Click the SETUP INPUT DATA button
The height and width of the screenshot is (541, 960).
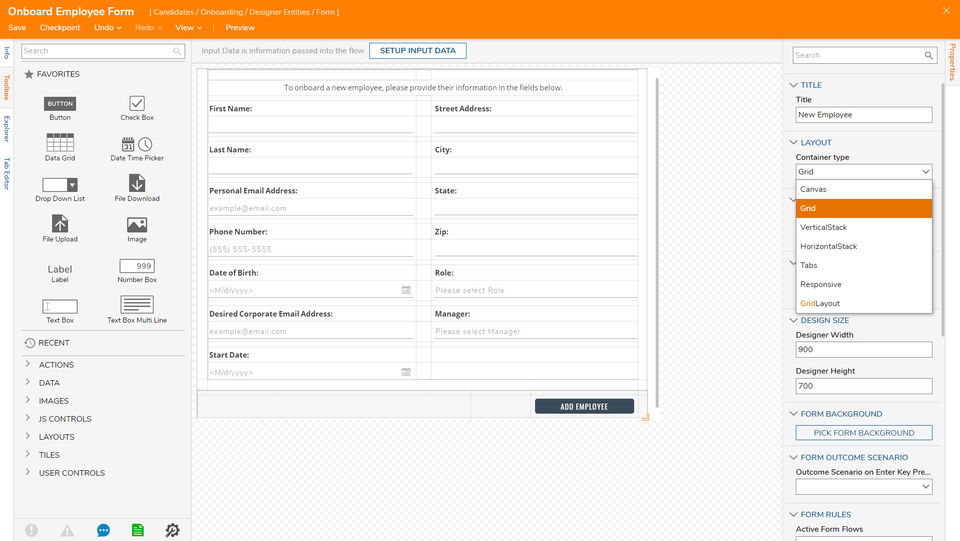point(418,51)
